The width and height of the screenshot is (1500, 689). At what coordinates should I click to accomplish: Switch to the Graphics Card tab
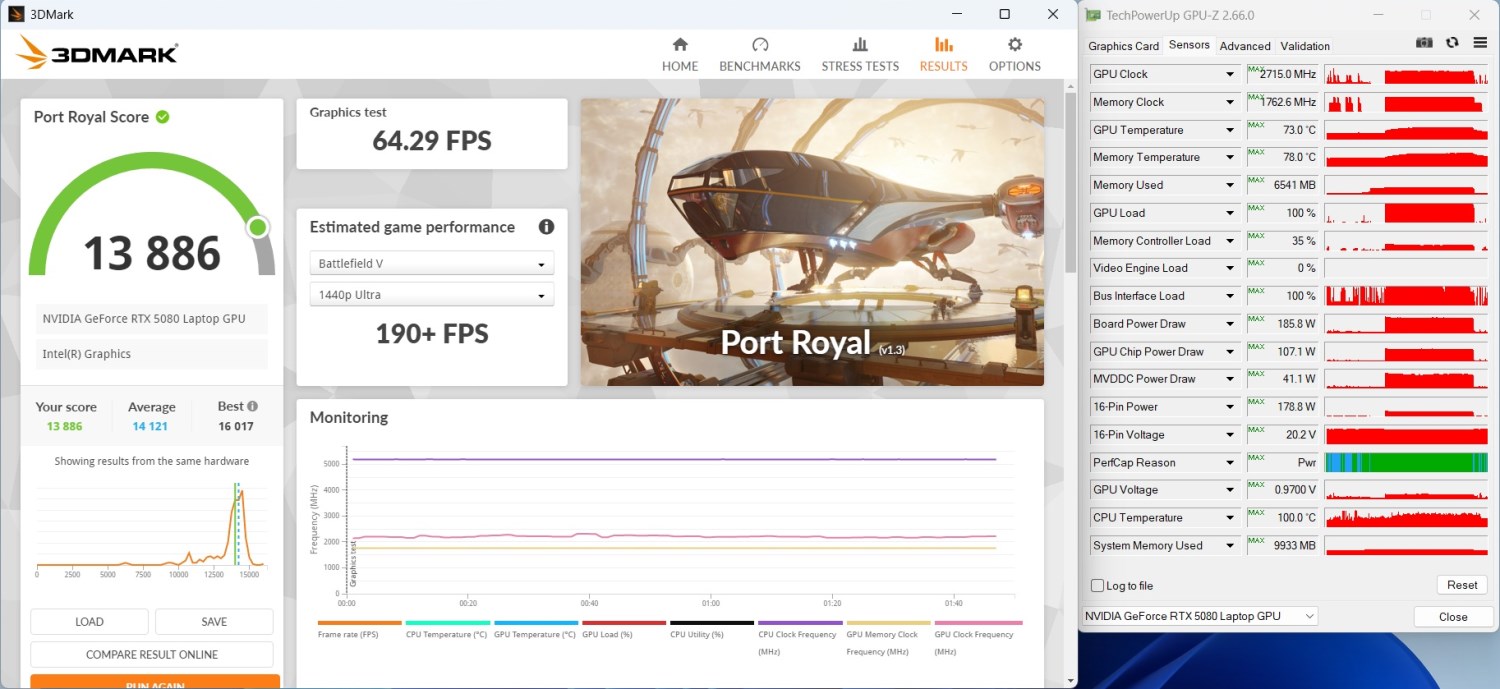pos(1123,46)
